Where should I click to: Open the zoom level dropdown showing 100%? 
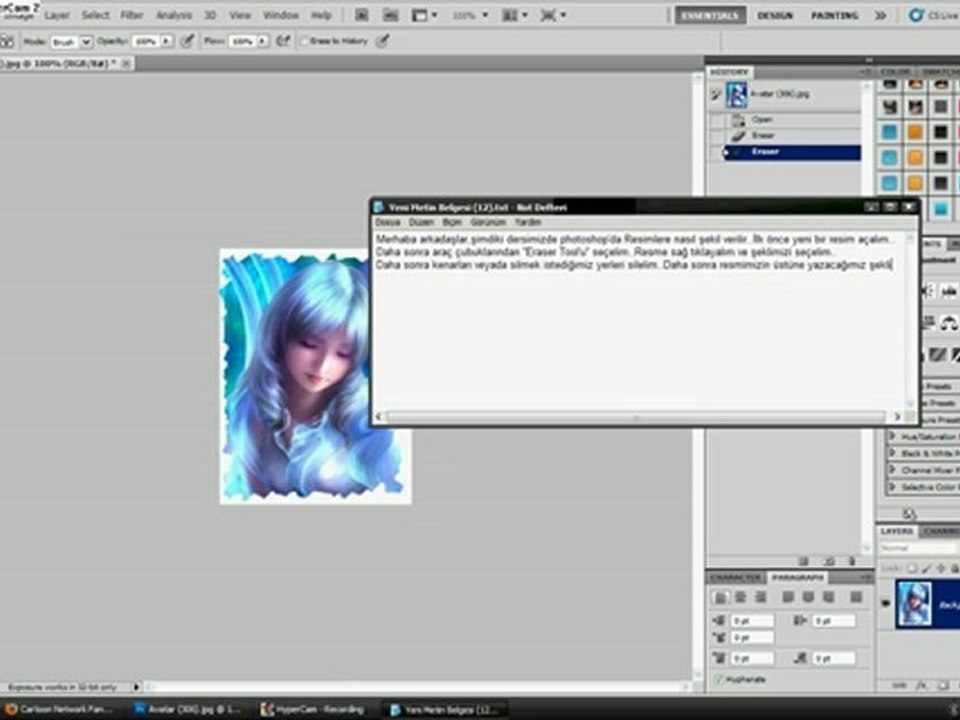tap(470, 15)
